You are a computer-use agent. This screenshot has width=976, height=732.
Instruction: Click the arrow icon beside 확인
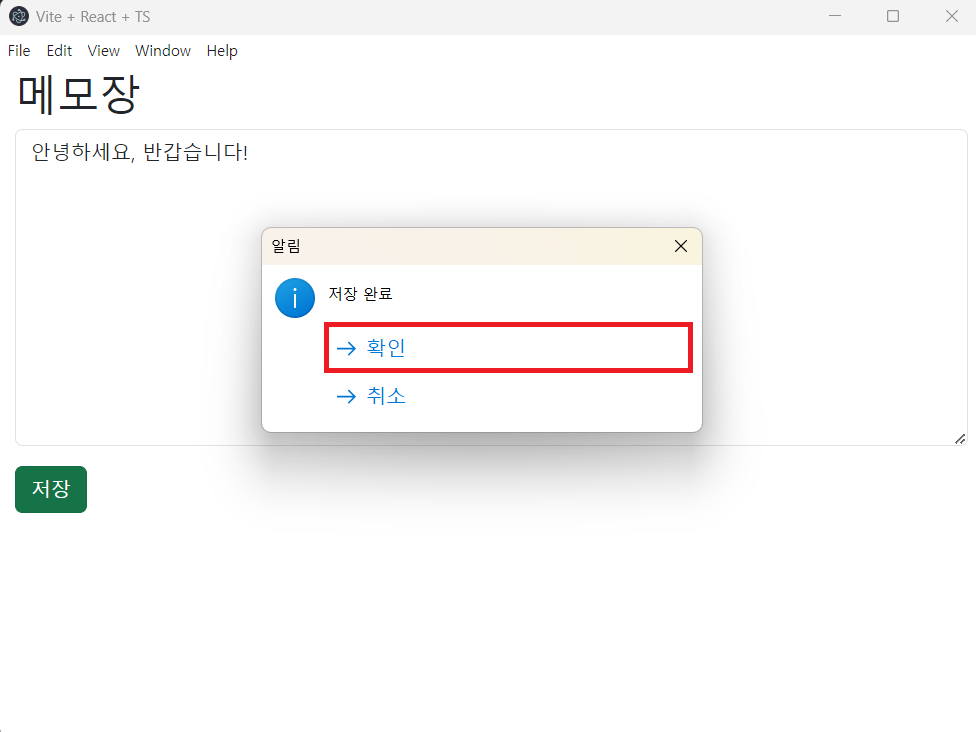(x=346, y=348)
